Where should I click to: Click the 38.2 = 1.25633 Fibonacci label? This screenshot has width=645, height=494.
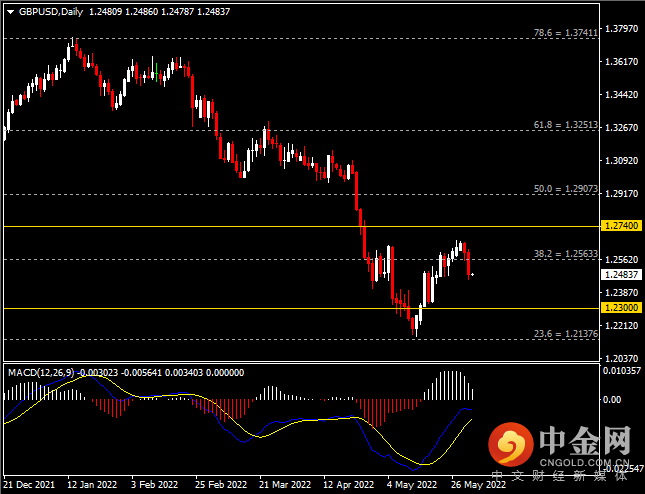[566, 254]
